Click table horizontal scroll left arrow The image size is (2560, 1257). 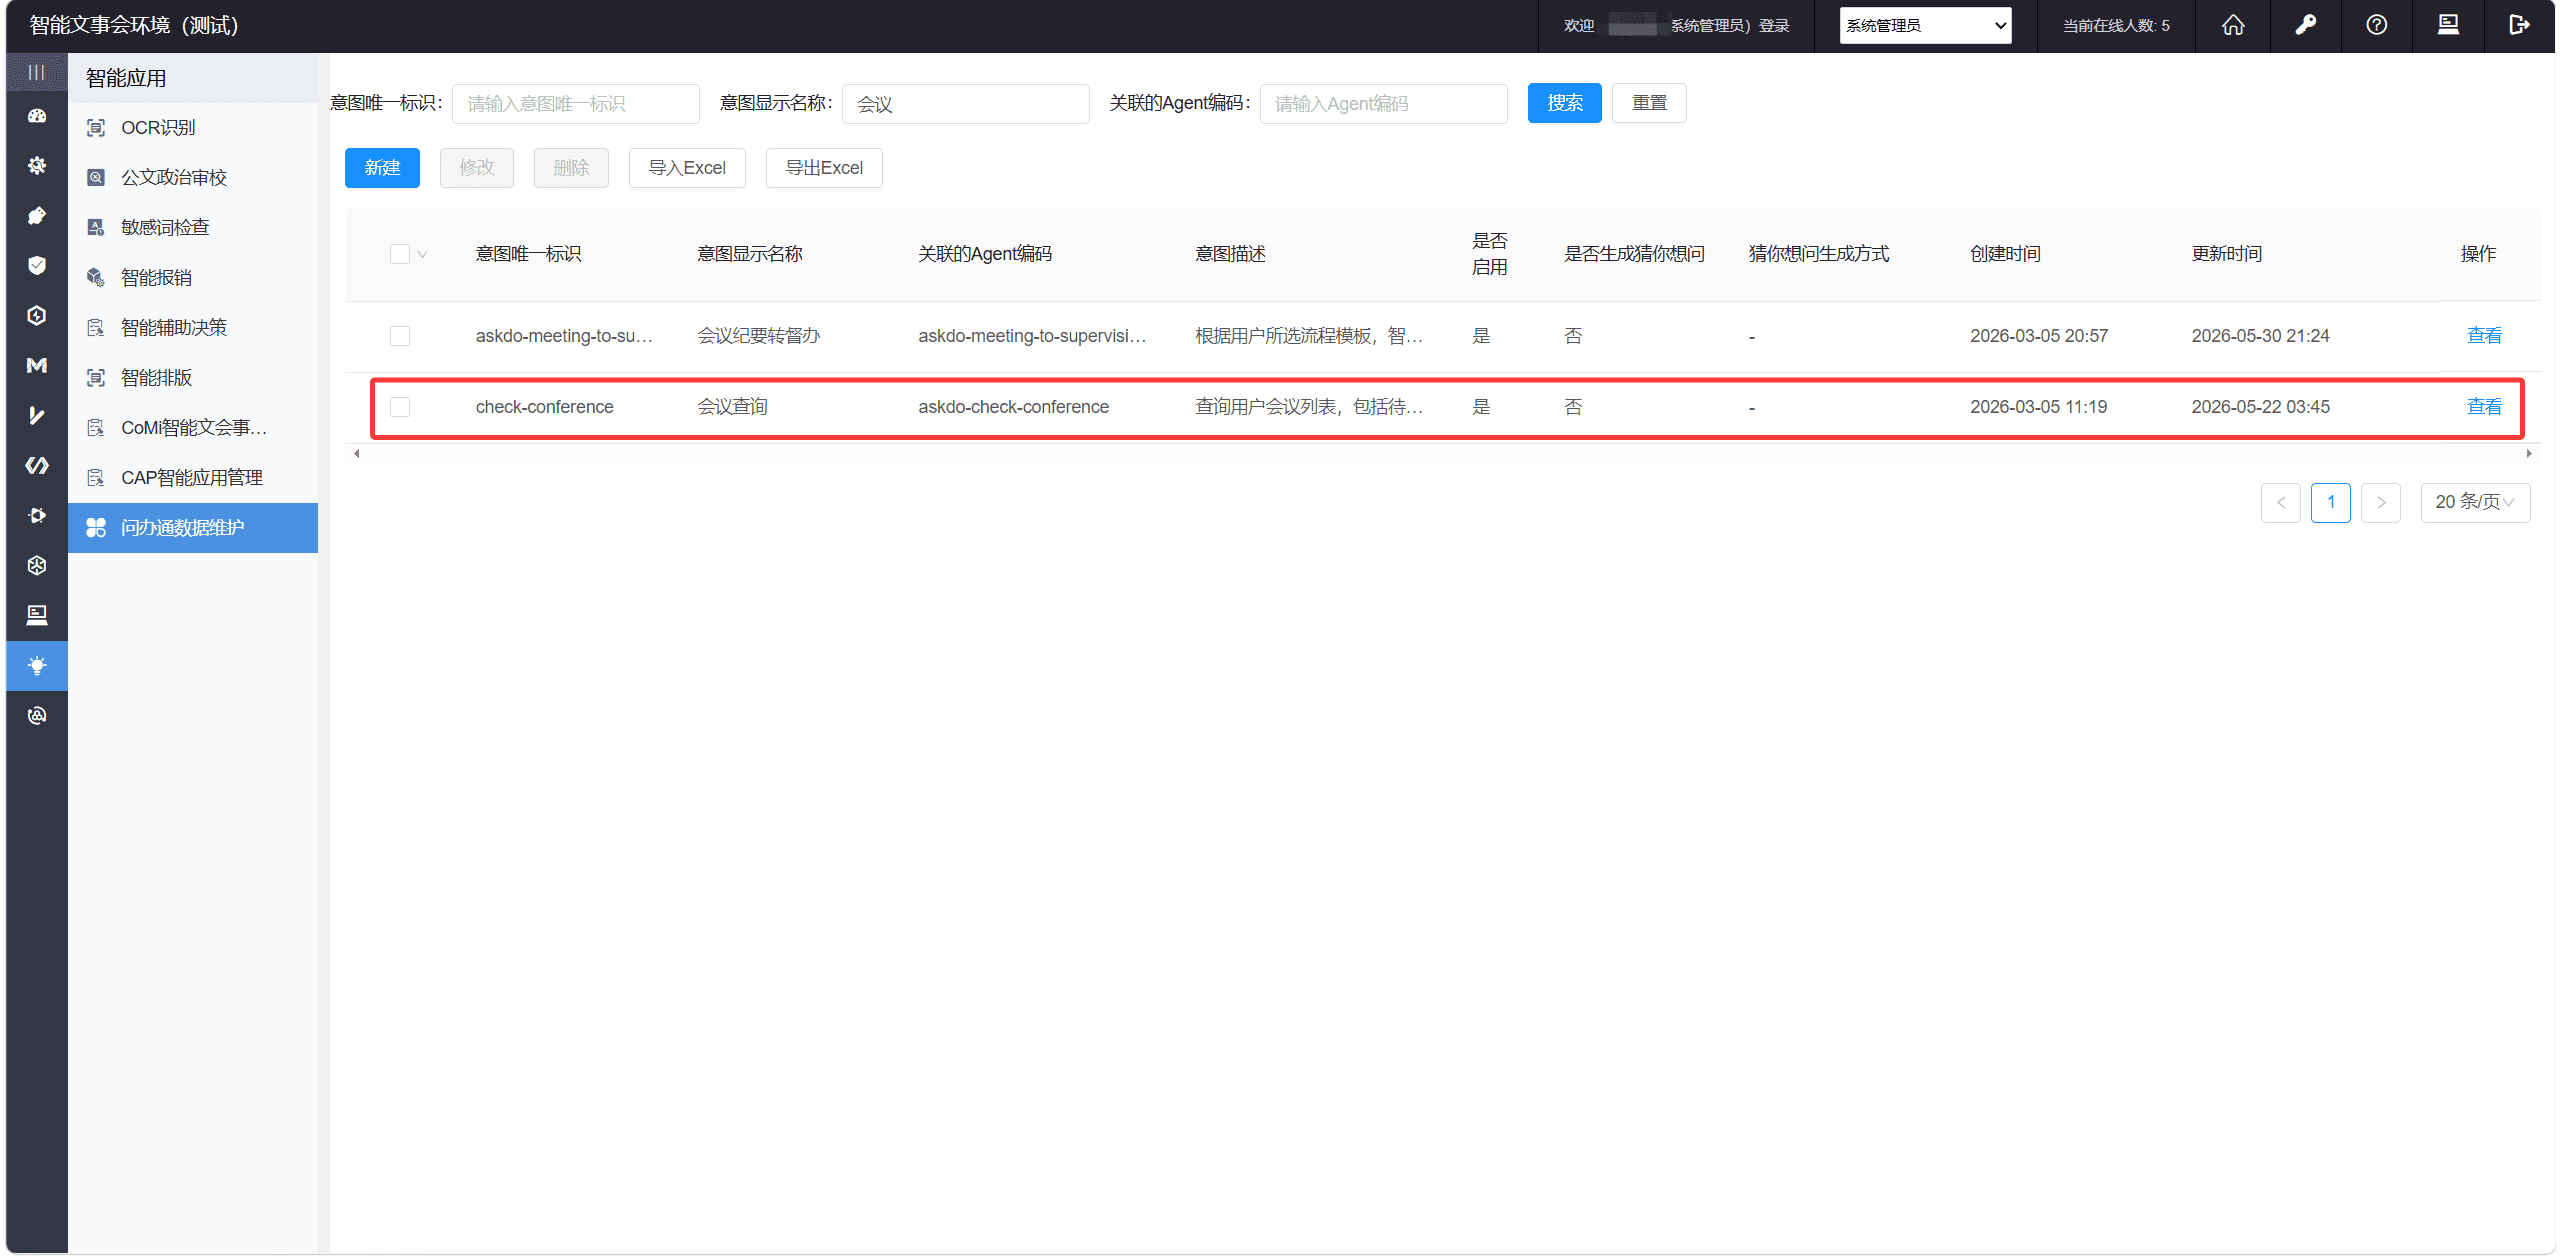pos(357,454)
